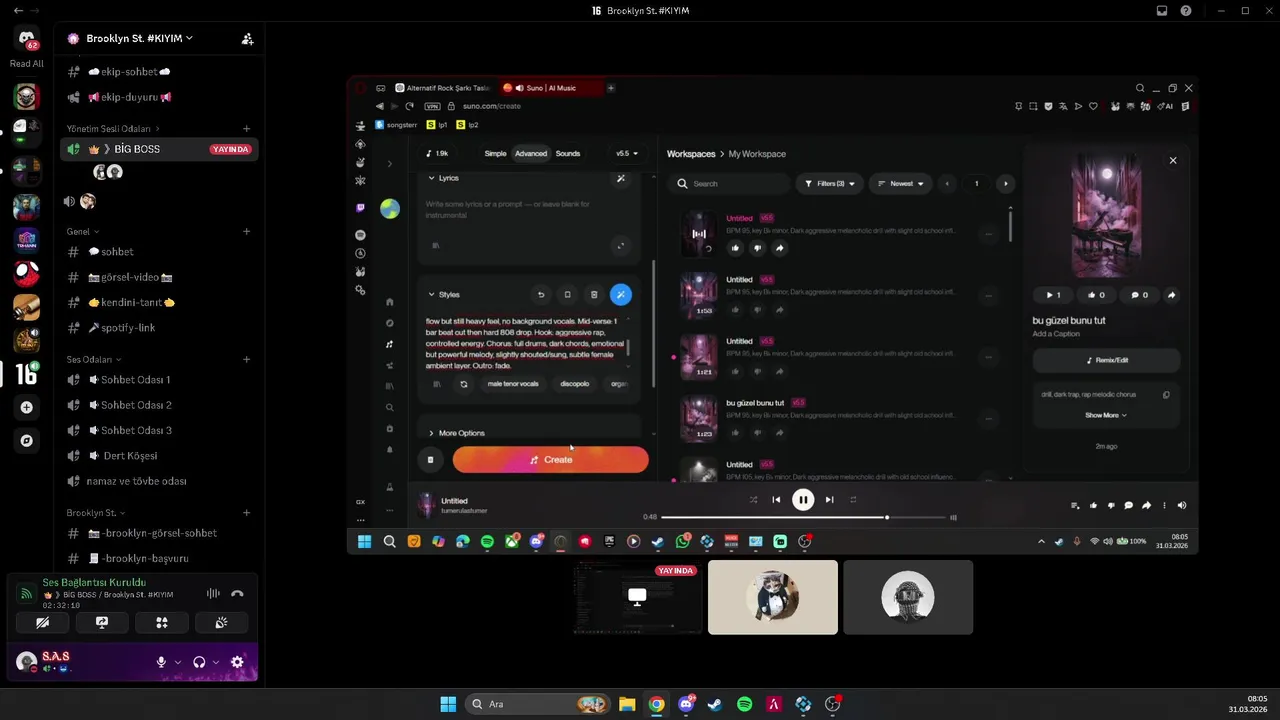Click magic wand icon in Lyrics header

click(x=621, y=178)
